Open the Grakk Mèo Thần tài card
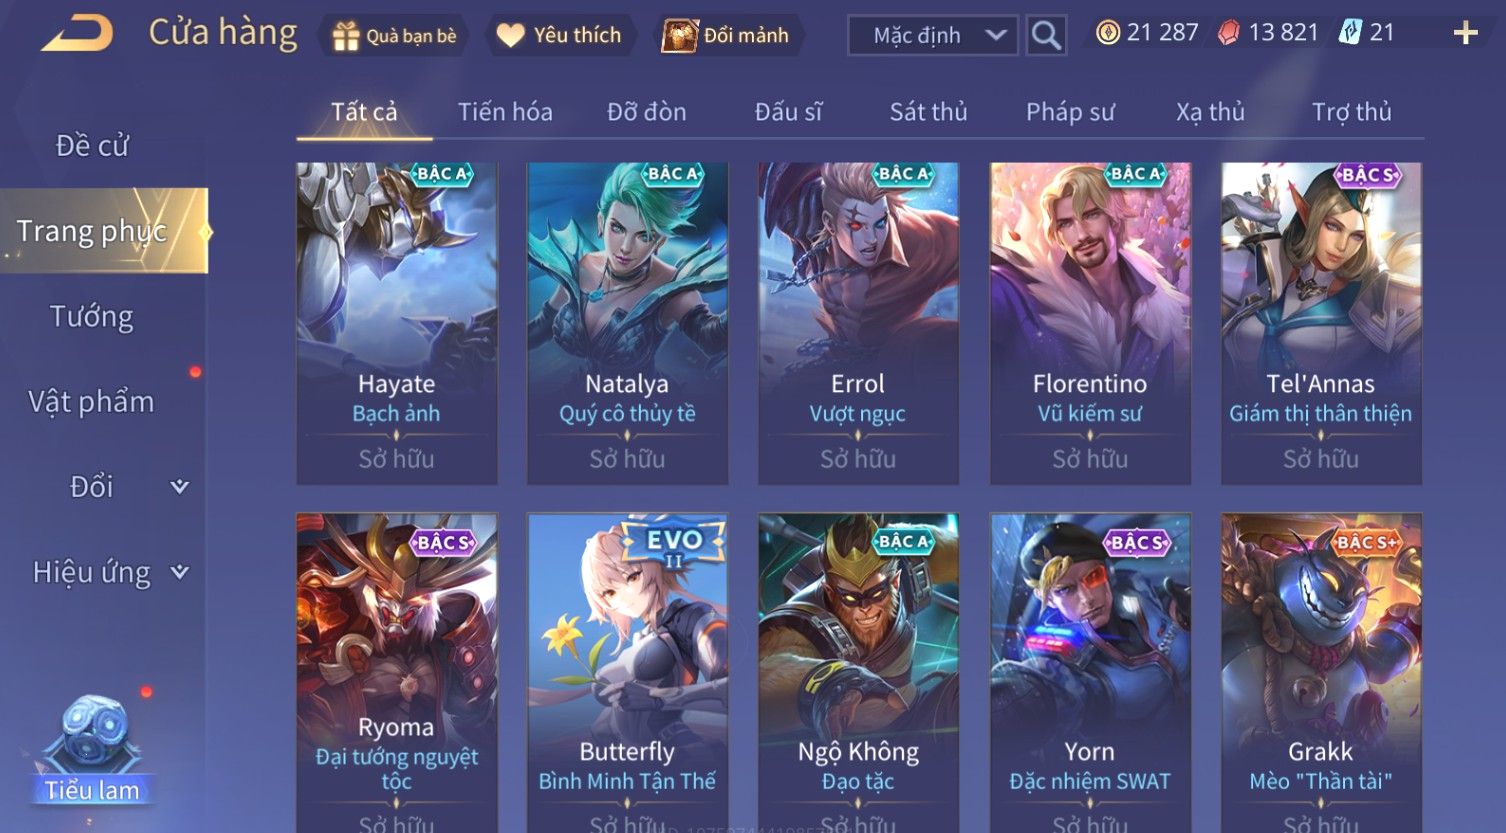This screenshot has height=833, width=1506. tap(1321, 672)
